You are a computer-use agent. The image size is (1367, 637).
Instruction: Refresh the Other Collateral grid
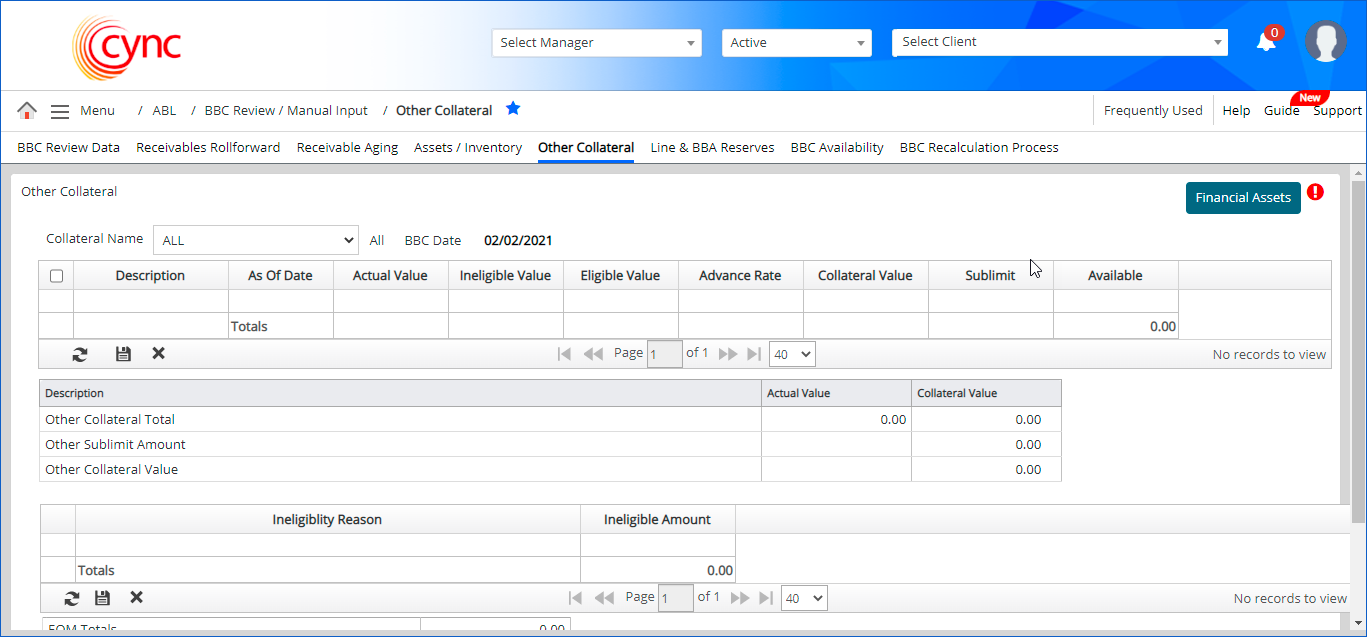tap(80, 354)
